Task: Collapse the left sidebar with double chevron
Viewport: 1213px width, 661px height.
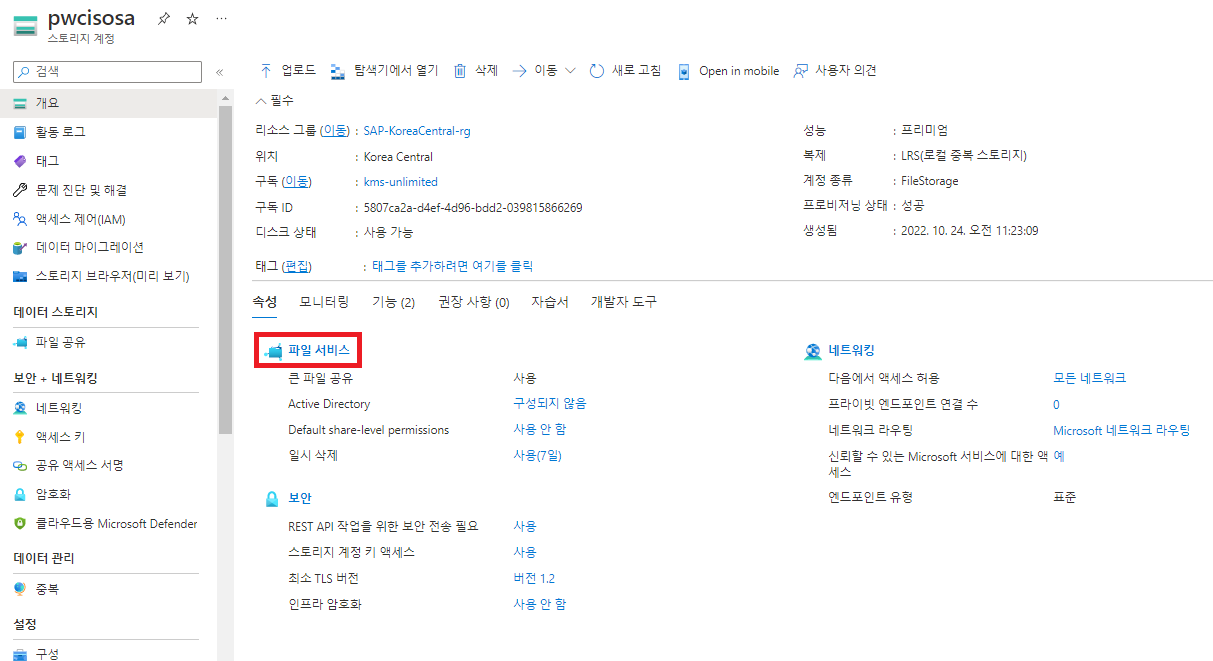Action: [x=220, y=72]
